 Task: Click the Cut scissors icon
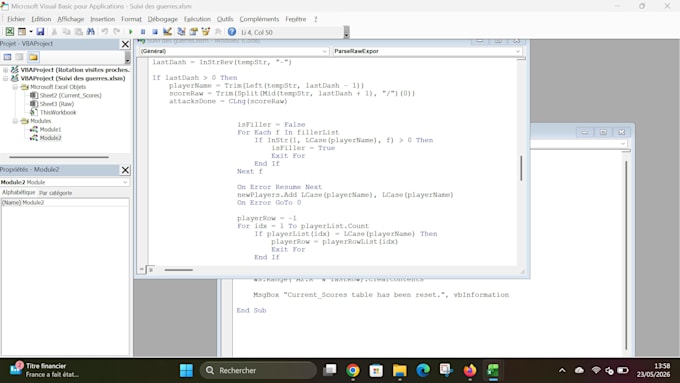[54, 32]
